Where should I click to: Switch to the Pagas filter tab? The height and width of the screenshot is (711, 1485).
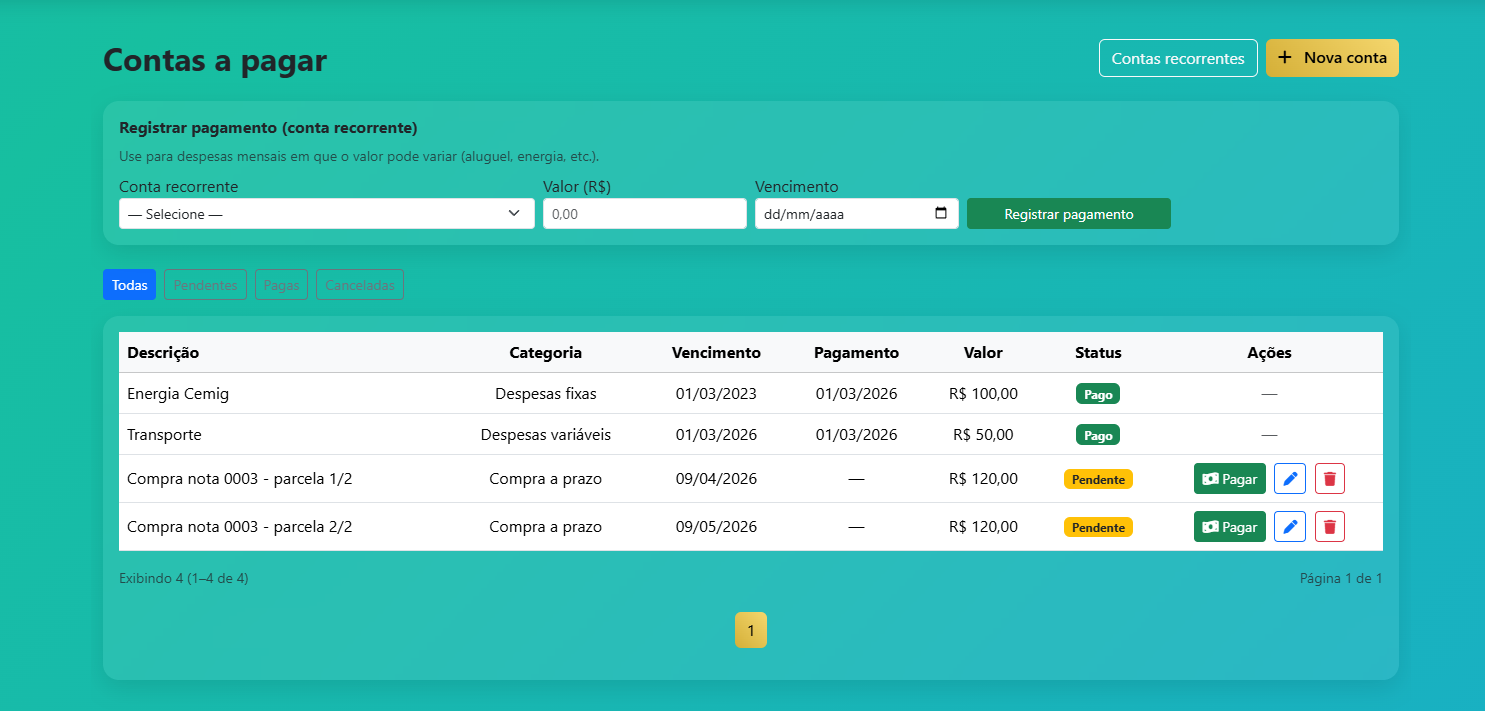(281, 284)
